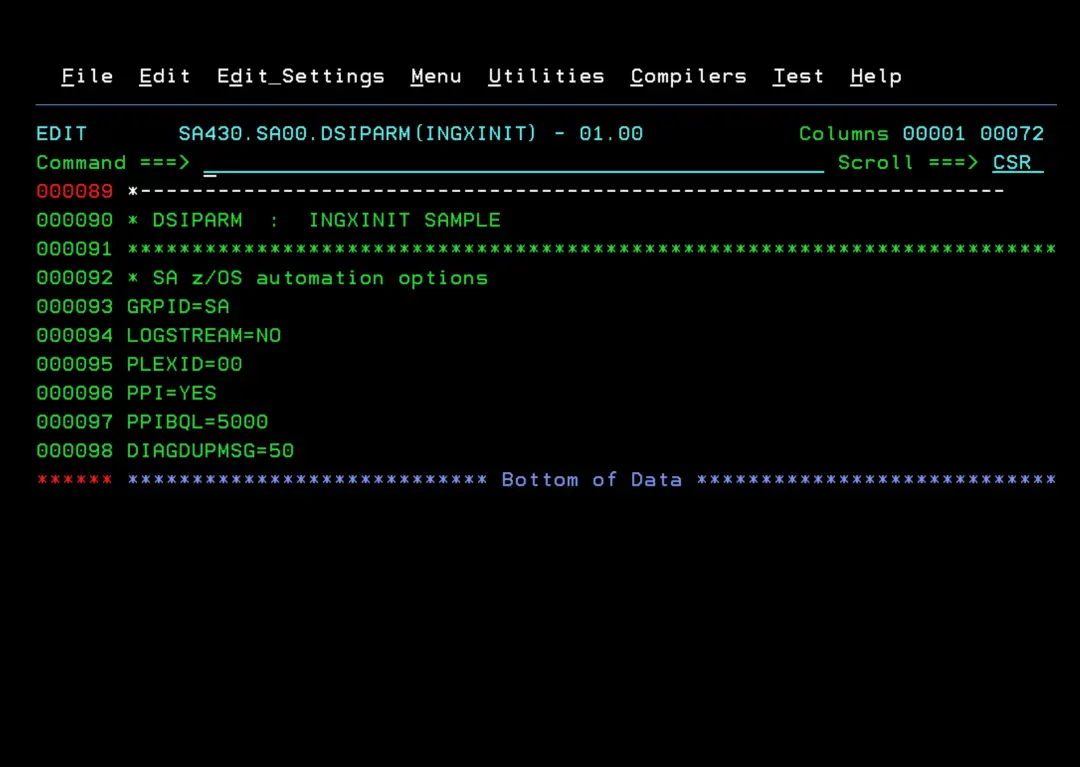The width and height of the screenshot is (1080, 767).
Task: Click the 'INGXINIT SAMPLE' comment text
Action: pos(404,220)
